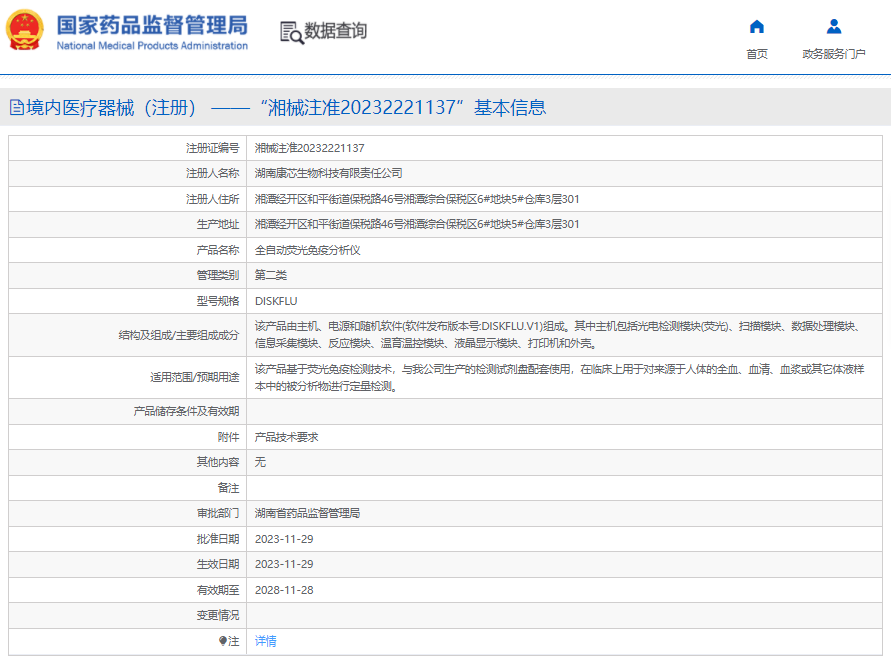
Task: Click the 生产地址 row label
Action: pos(218,224)
